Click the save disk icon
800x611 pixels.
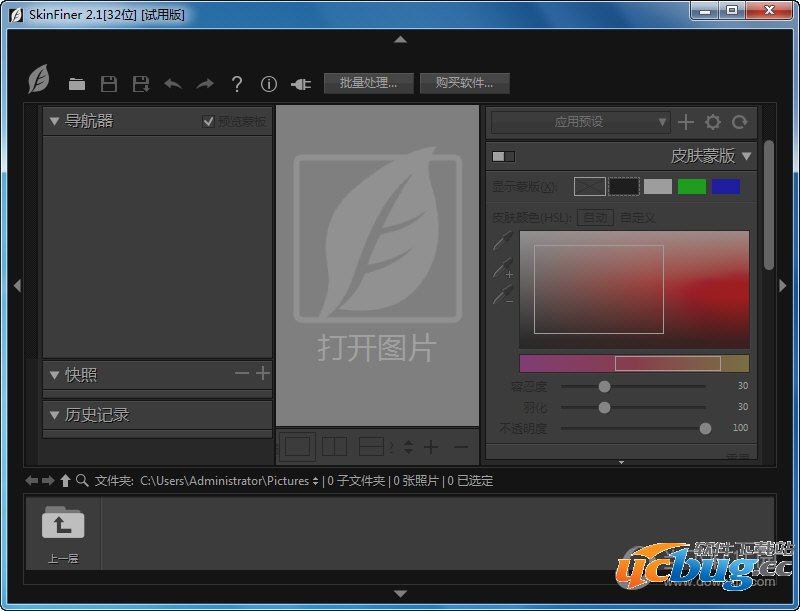click(x=109, y=84)
